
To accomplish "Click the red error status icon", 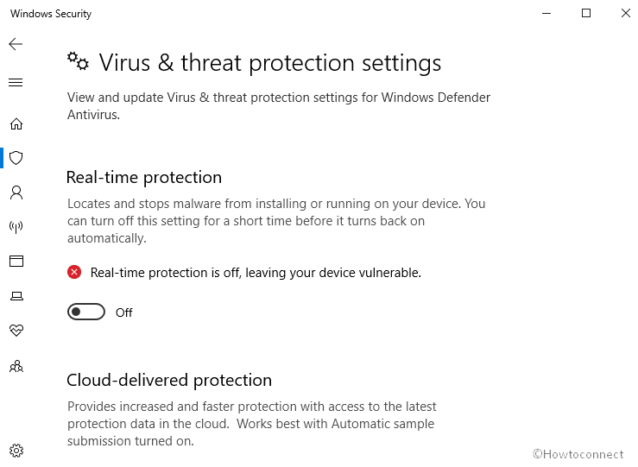I will [x=74, y=272].
